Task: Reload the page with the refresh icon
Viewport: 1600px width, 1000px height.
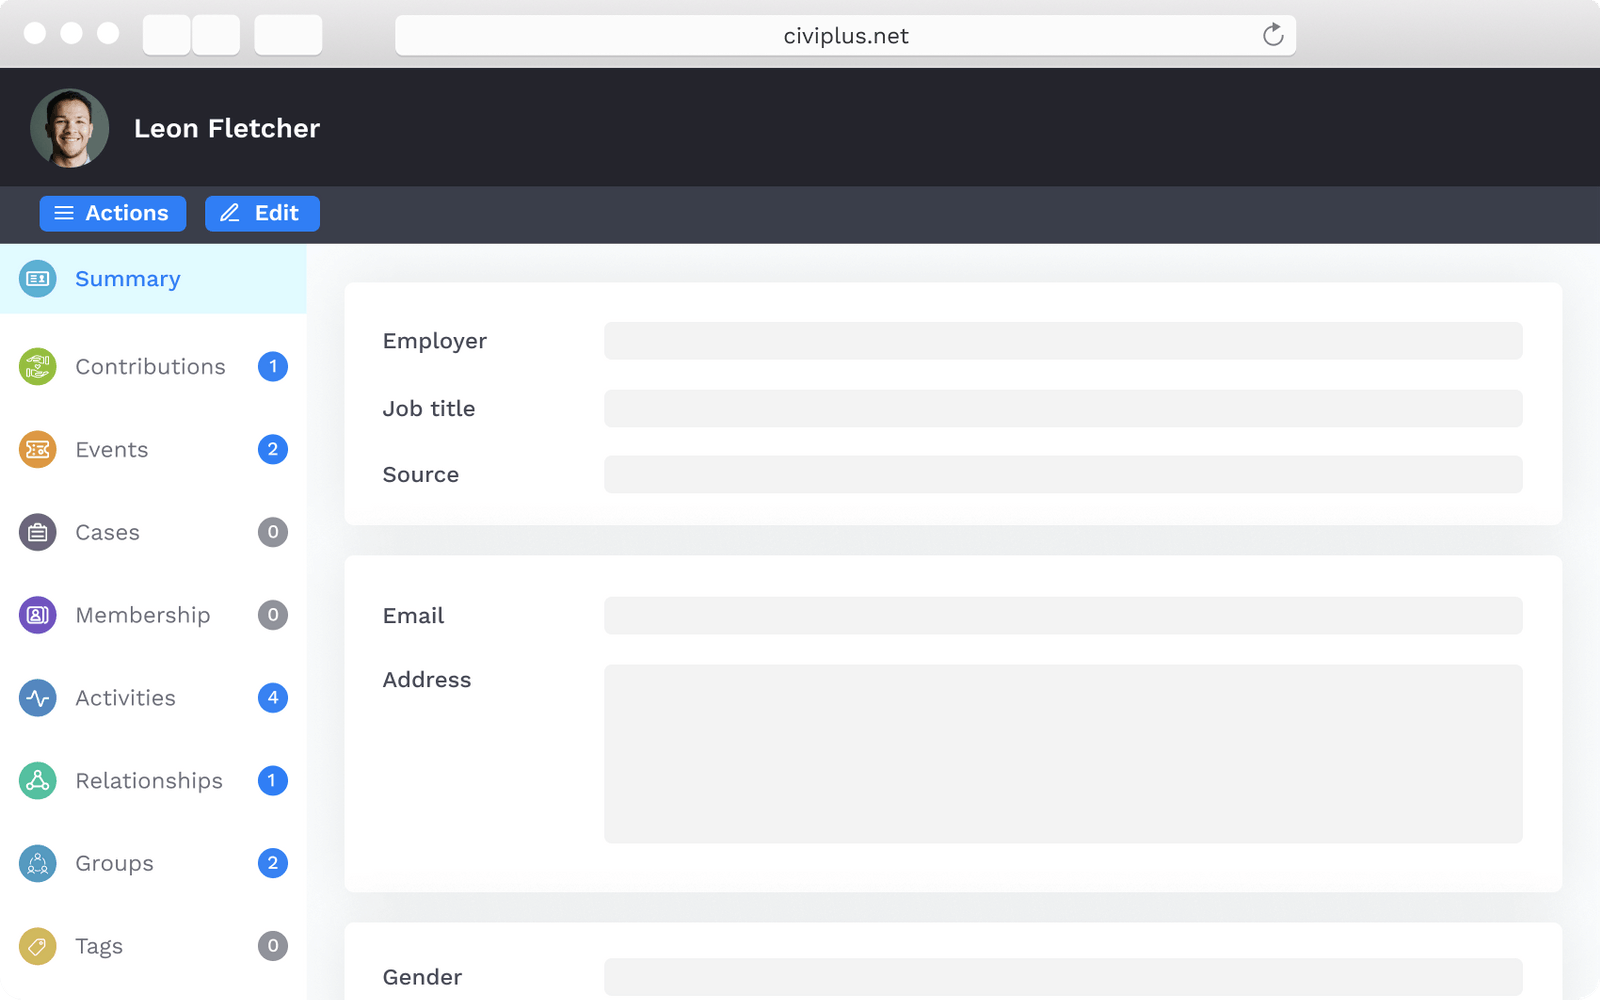Action: click(1272, 35)
